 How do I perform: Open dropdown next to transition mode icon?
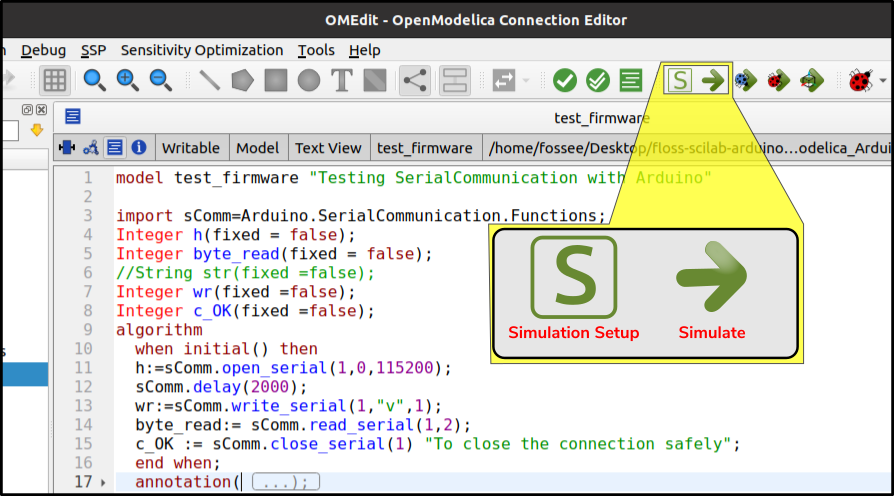point(526,80)
